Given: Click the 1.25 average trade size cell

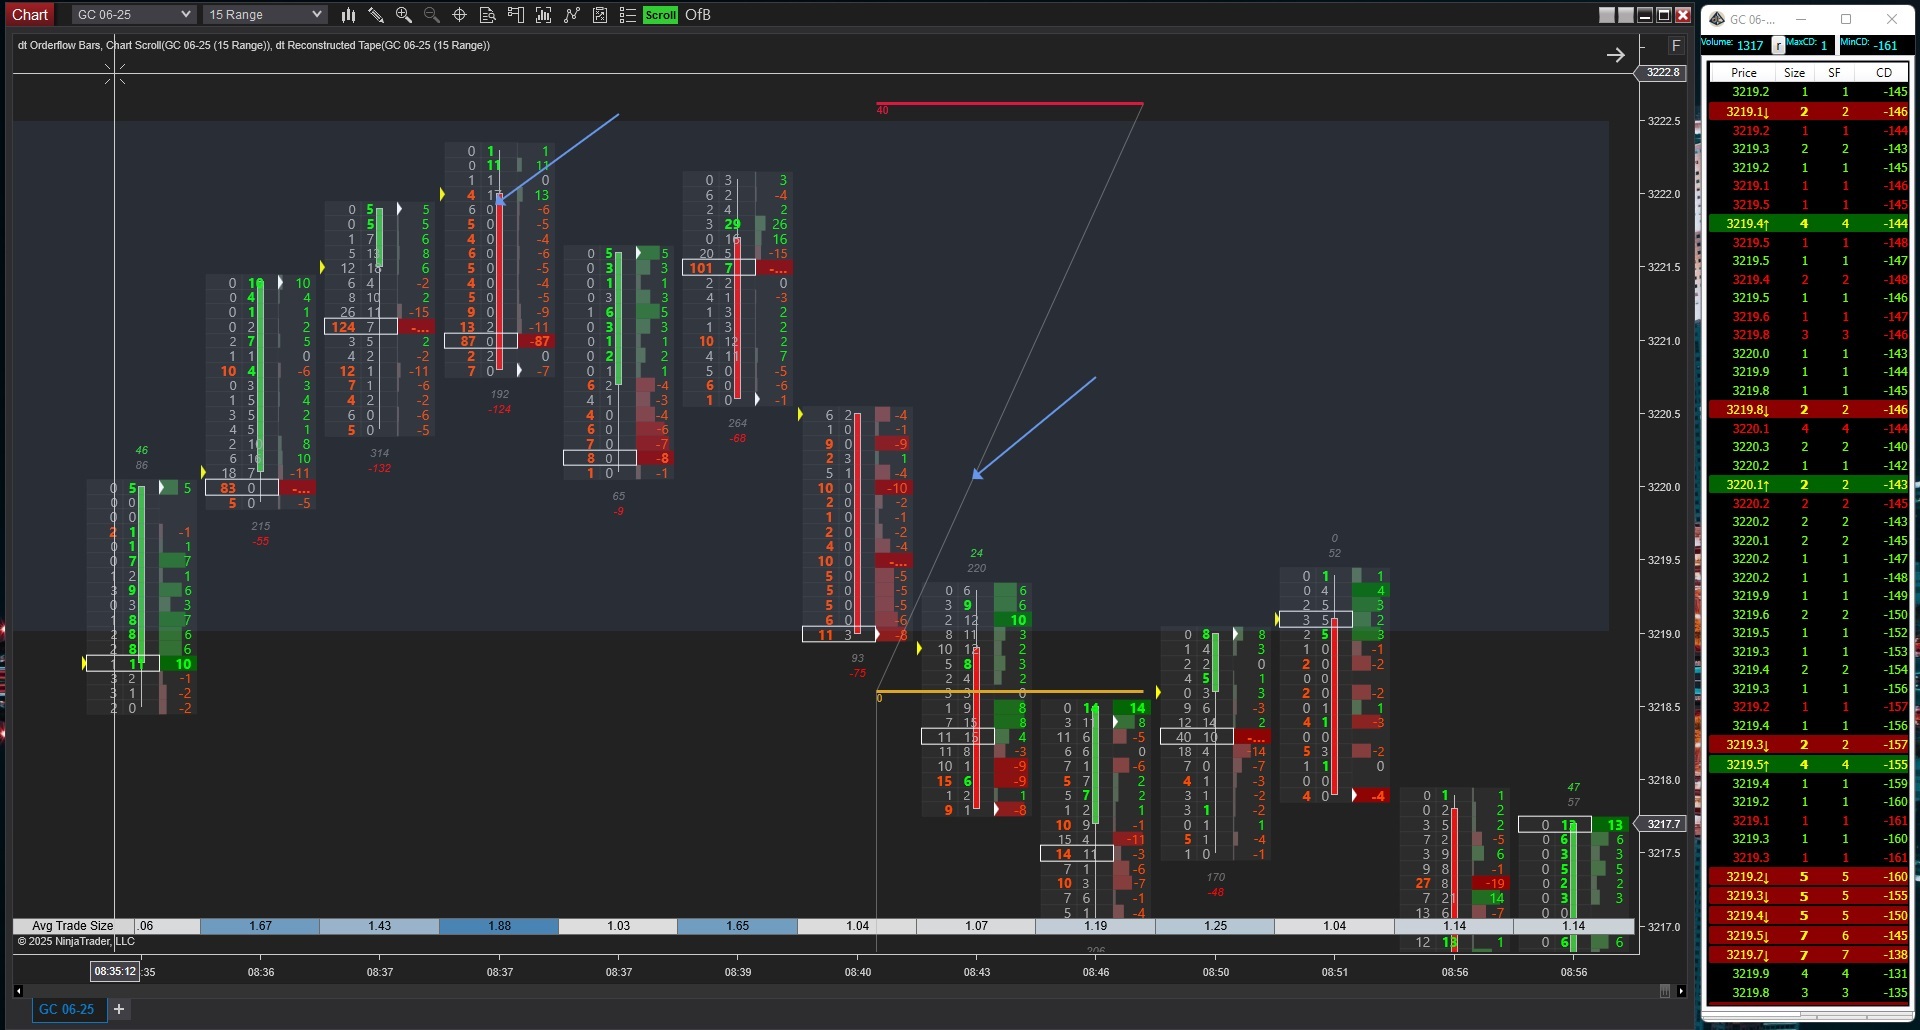Looking at the screenshot, I should click(1215, 926).
